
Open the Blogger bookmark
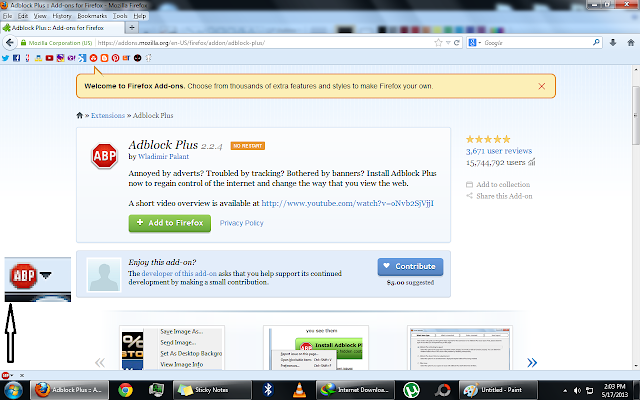pos(104,58)
